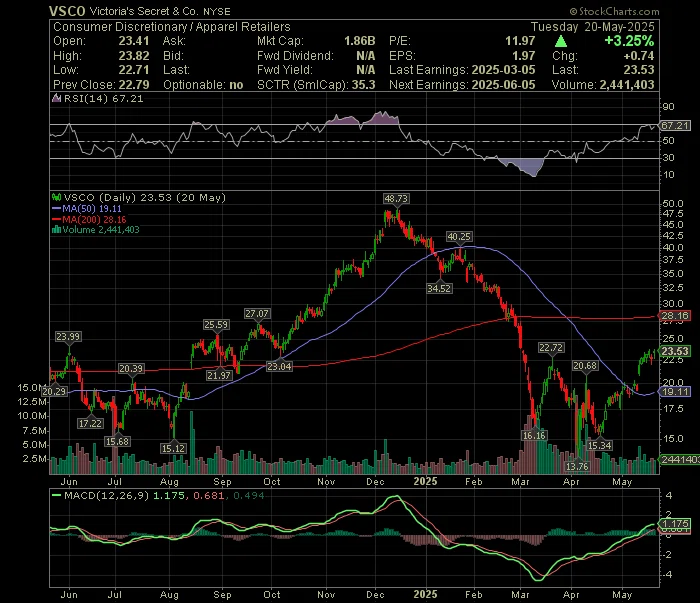The image size is (700, 603).
Task: Click the Mkt Cap value 1.86B
Action: pos(359,41)
